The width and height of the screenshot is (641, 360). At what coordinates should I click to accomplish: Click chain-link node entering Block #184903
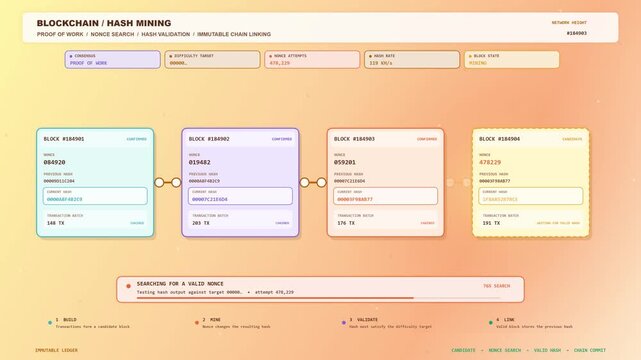tap(322, 183)
